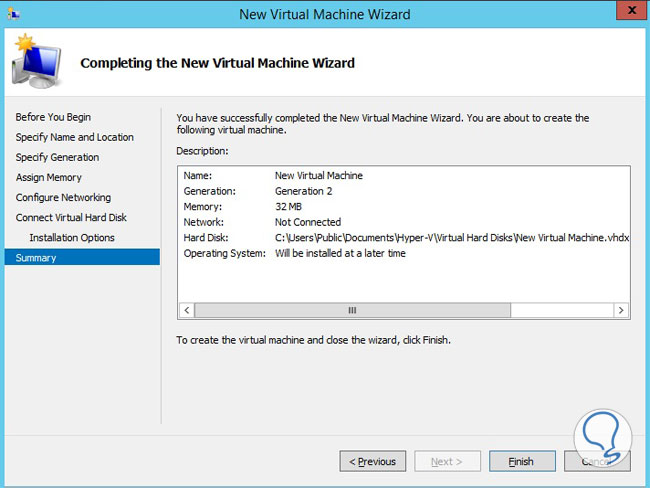Image resolution: width=650 pixels, height=488 pixels.
Task: Jump to the Assign Memory step
Action: coord(49,177)
